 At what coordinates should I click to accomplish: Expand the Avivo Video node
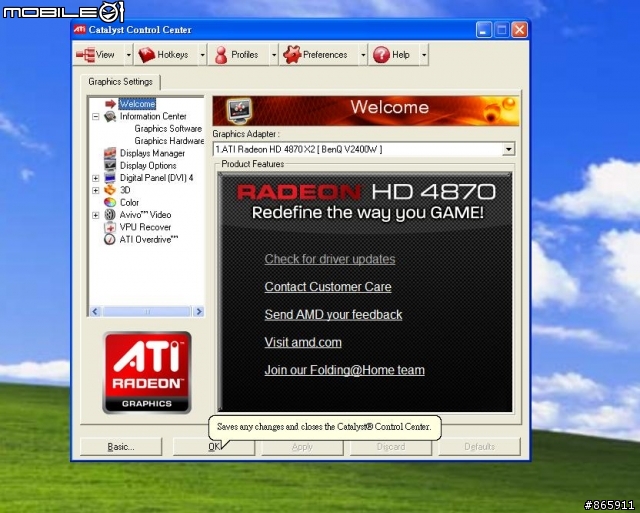tap(96, 215)
